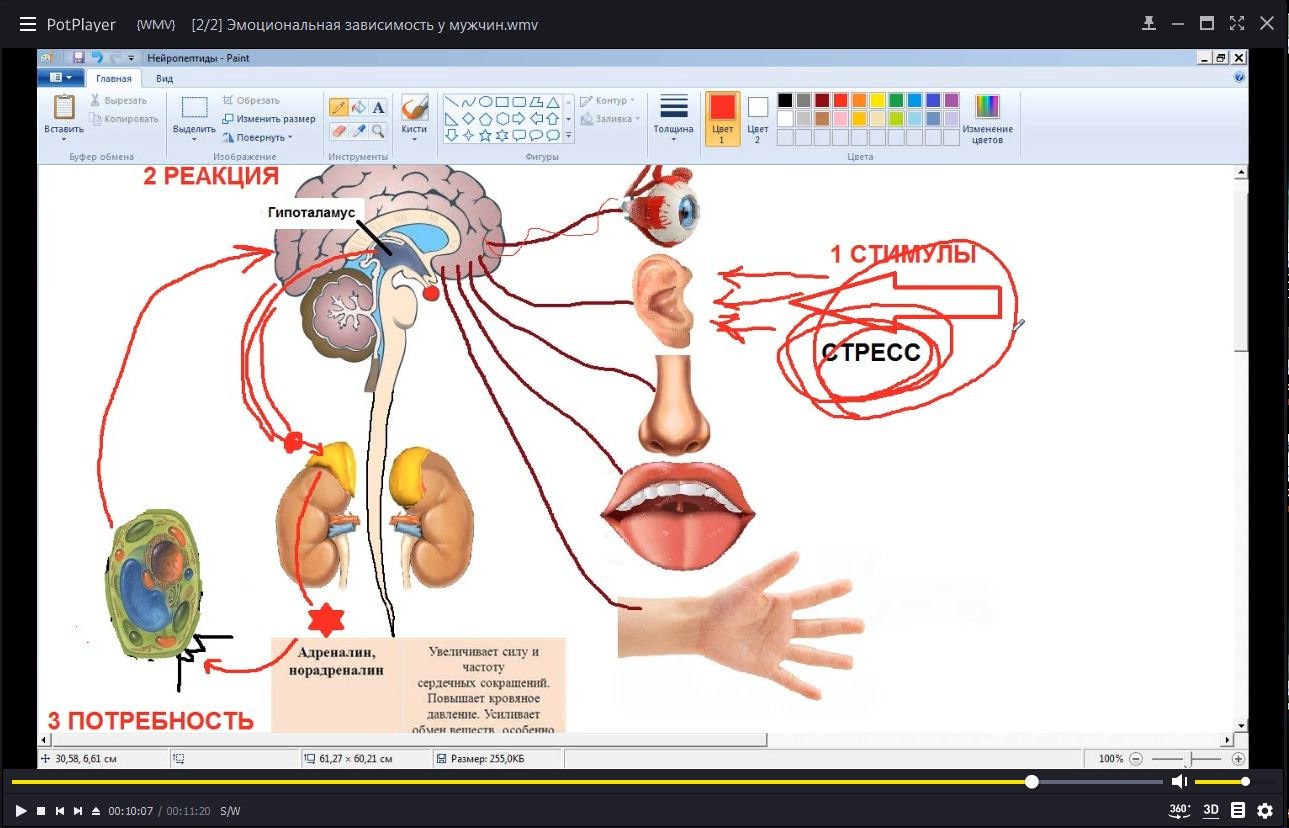Click the elapsed time 00:10:07
Image resolution: width=1289 pixels, height=828 pixels.
[131, 811]
